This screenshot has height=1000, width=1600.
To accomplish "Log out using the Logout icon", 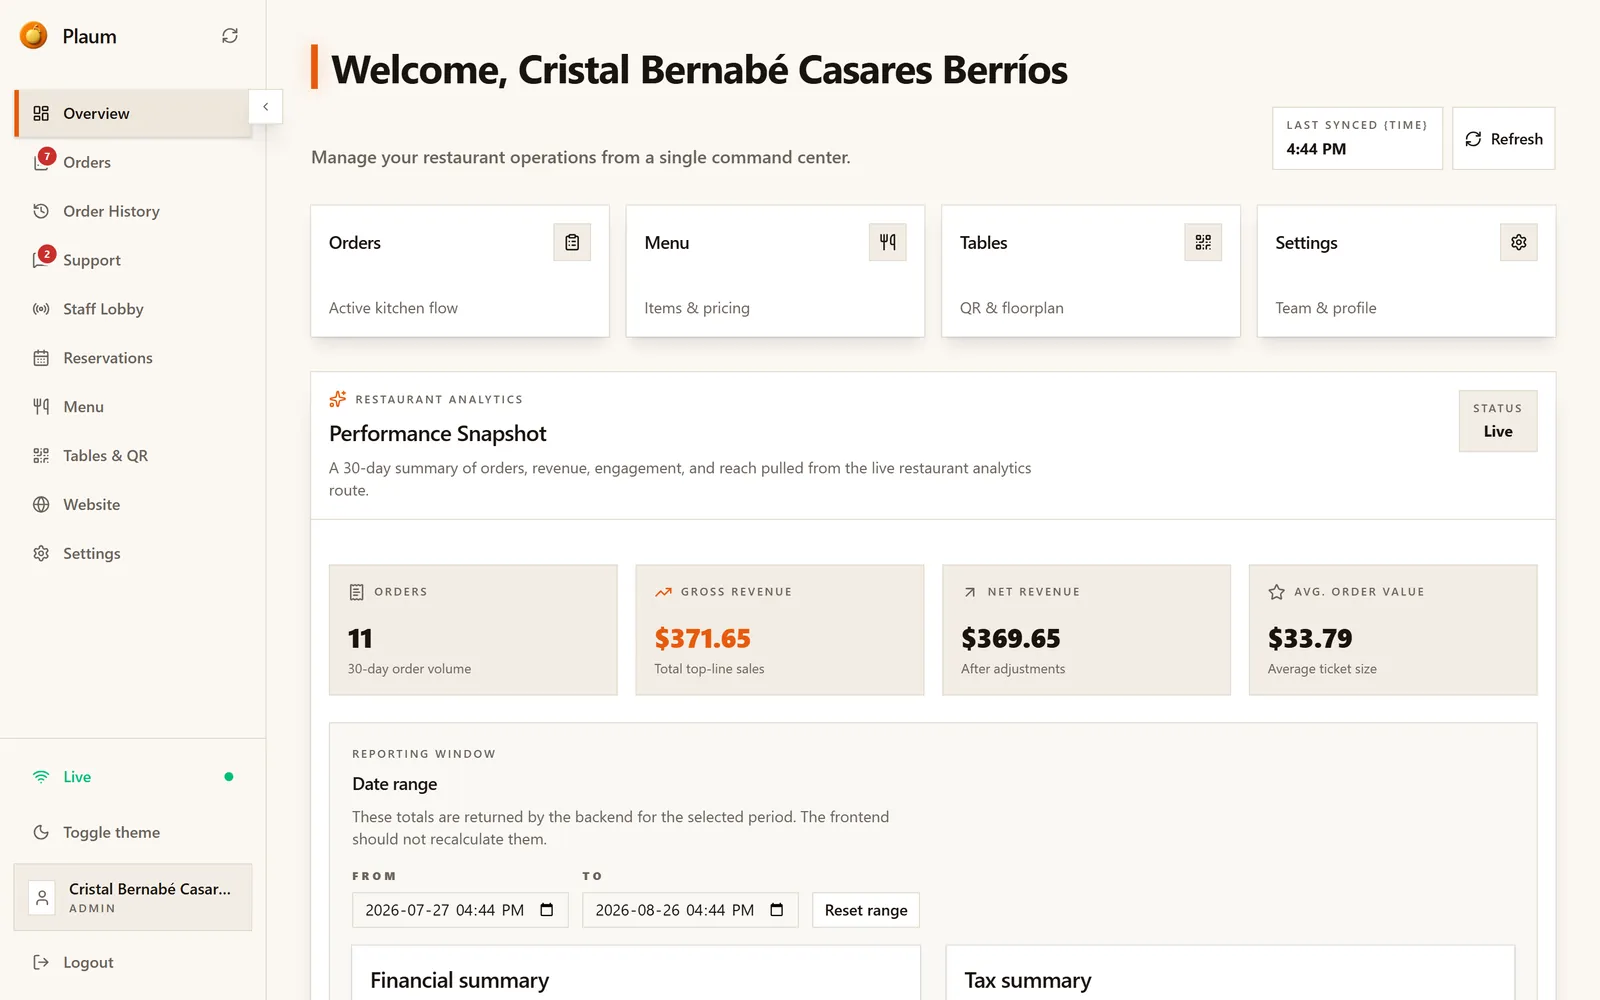I will coord(41,962).
